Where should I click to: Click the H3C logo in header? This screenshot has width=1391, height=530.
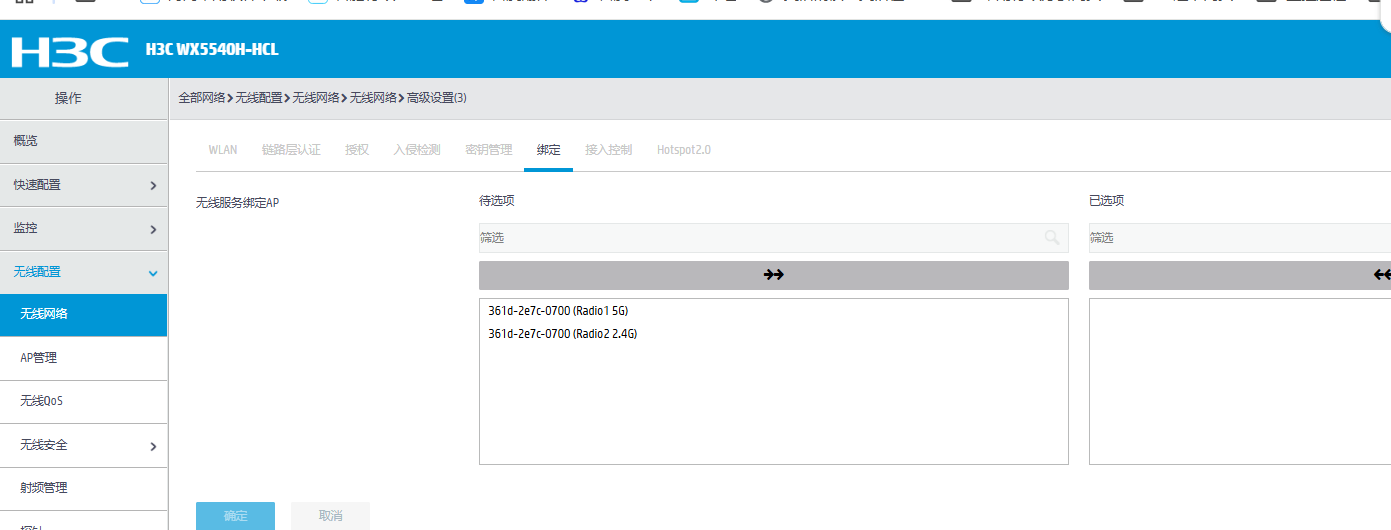tap(70, 51)
